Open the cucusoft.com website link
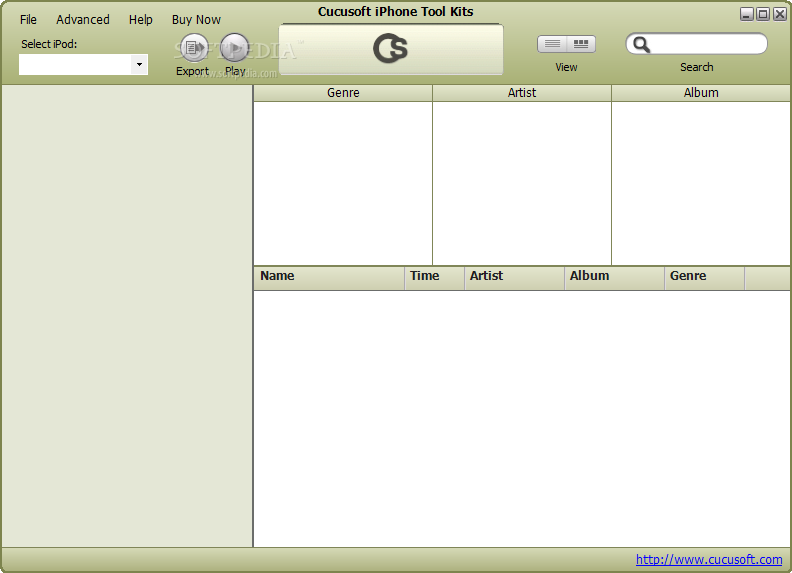 709,559
